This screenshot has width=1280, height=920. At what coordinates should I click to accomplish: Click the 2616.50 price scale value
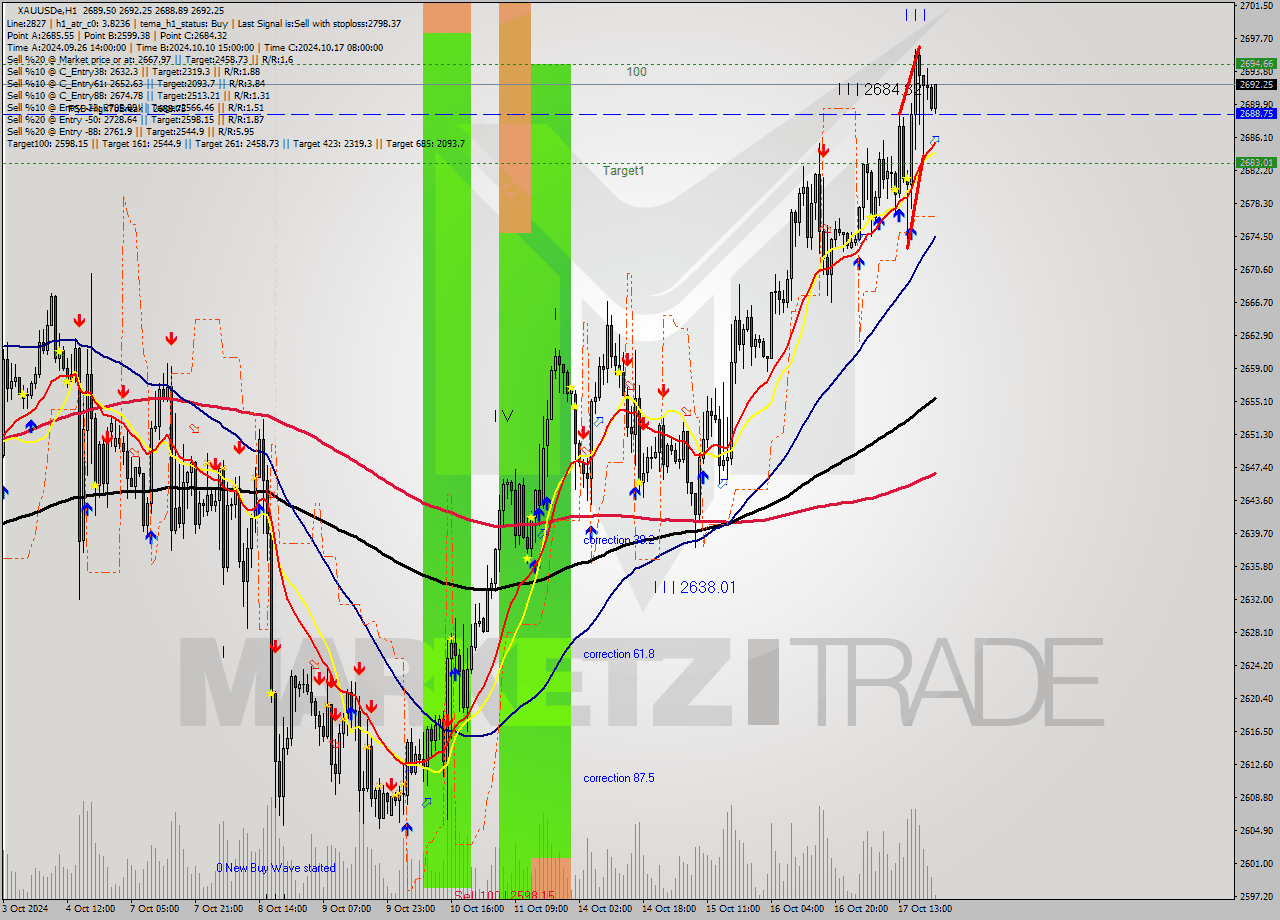(1255, 731)
